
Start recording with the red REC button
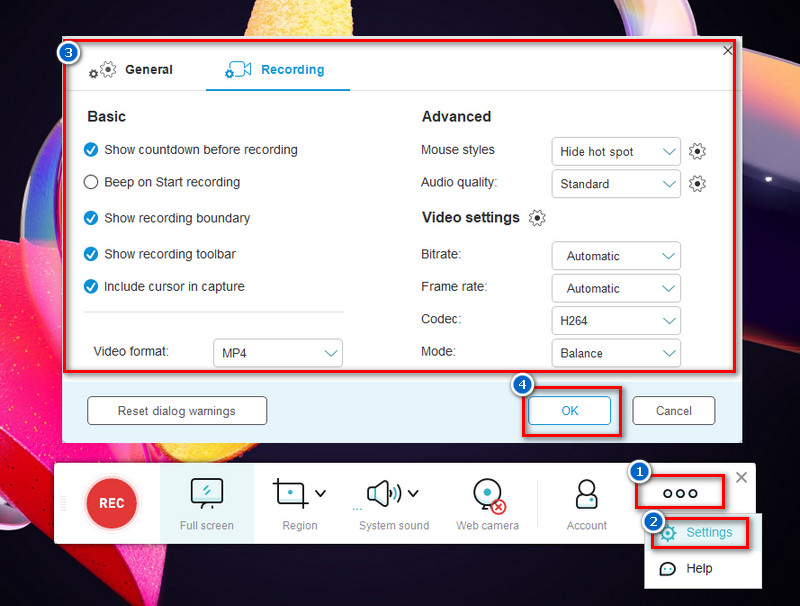[111, 503]
